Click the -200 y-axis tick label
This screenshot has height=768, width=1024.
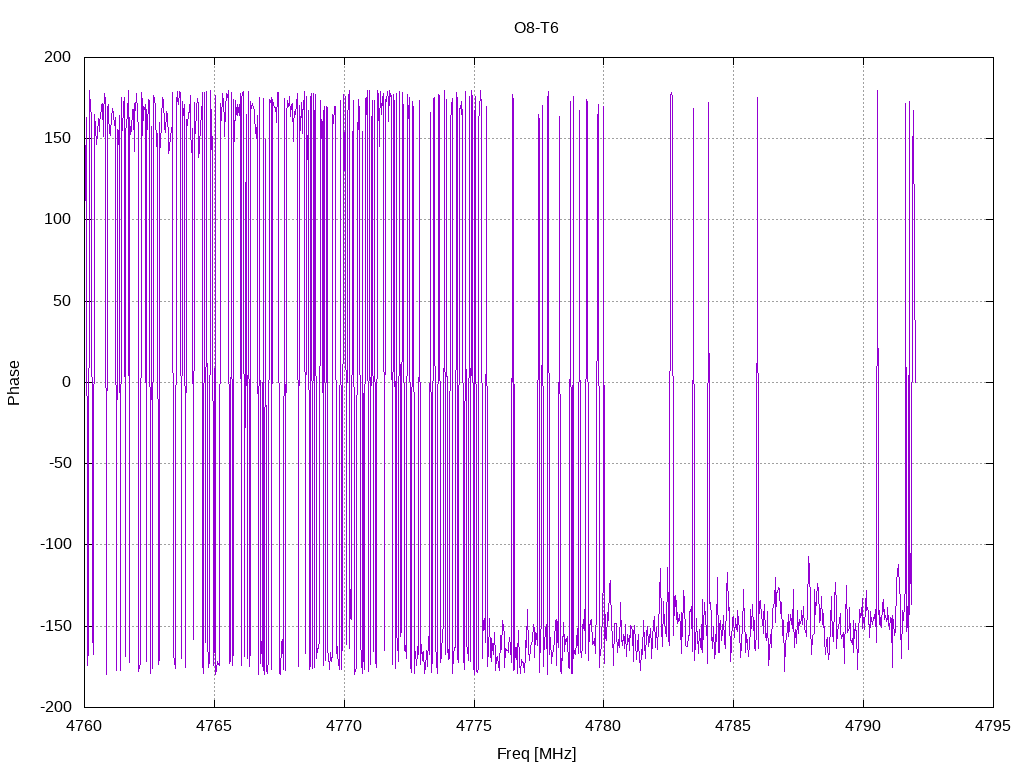56,707
